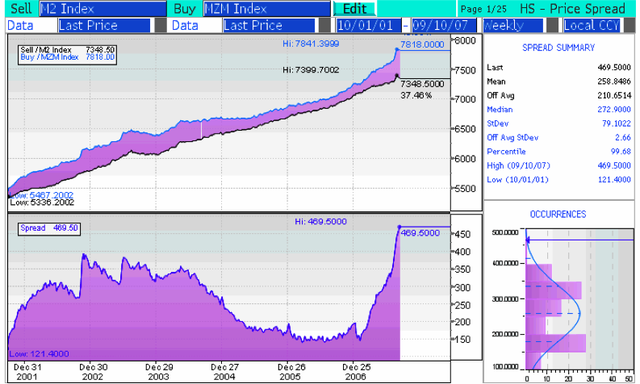Select the M2 Index sell field
This screenshot has height=384, width=640.
click(103, 9)
